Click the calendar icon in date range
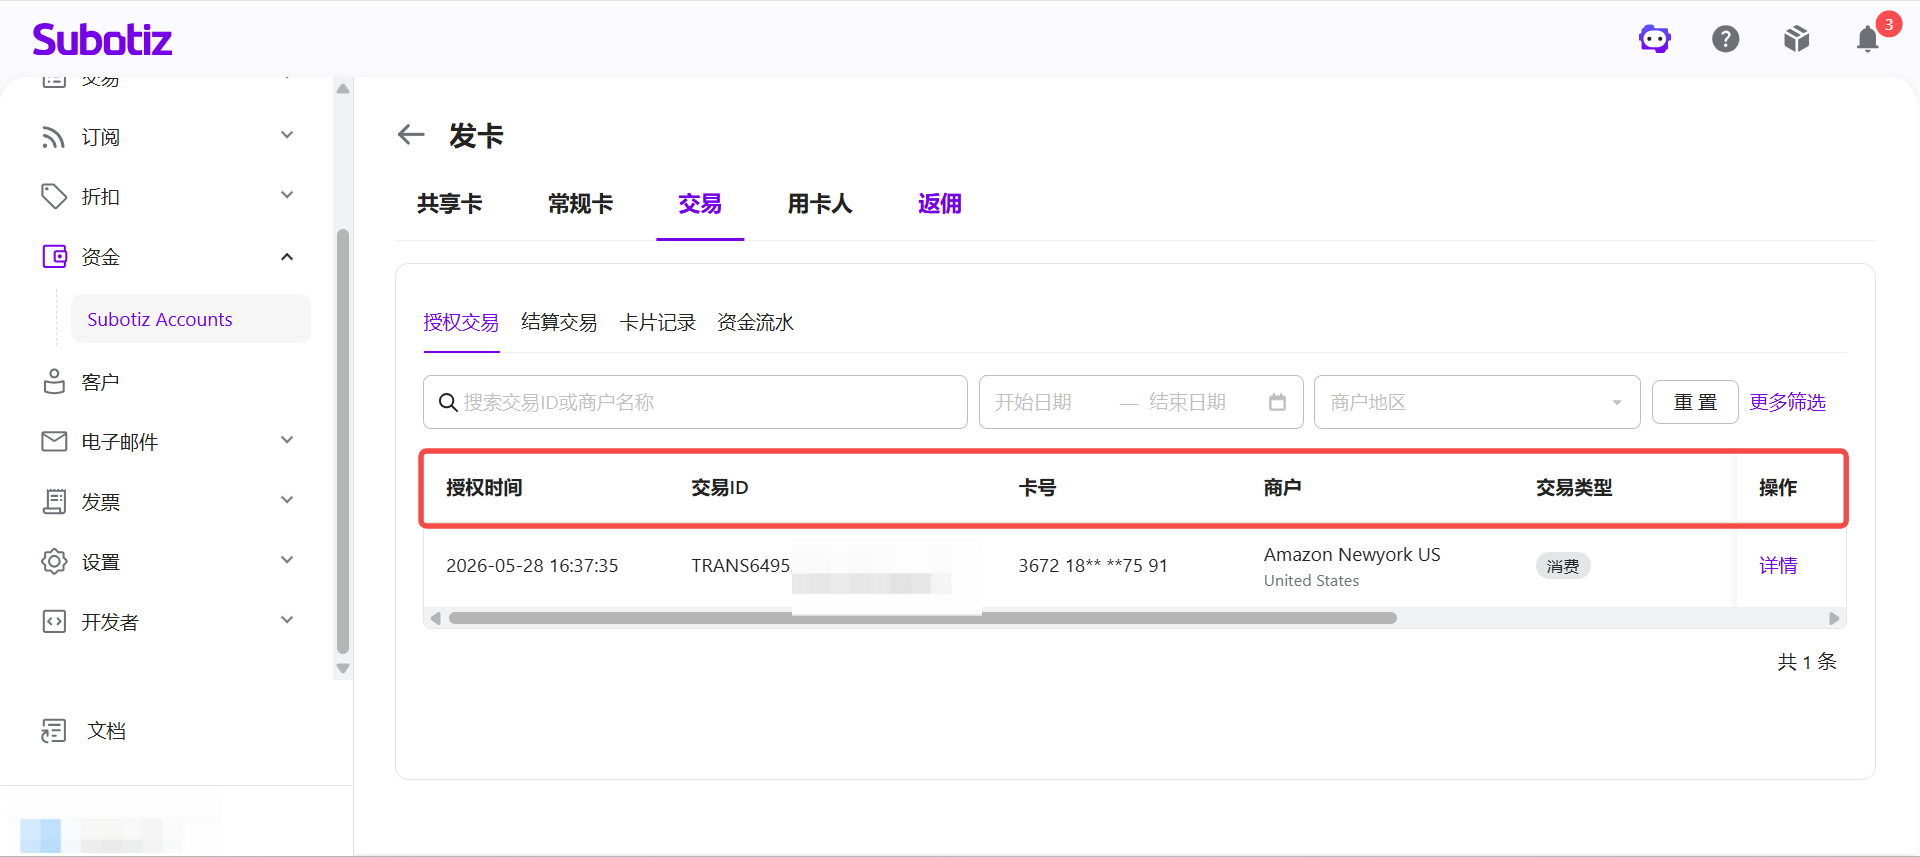 point(1277,402)
